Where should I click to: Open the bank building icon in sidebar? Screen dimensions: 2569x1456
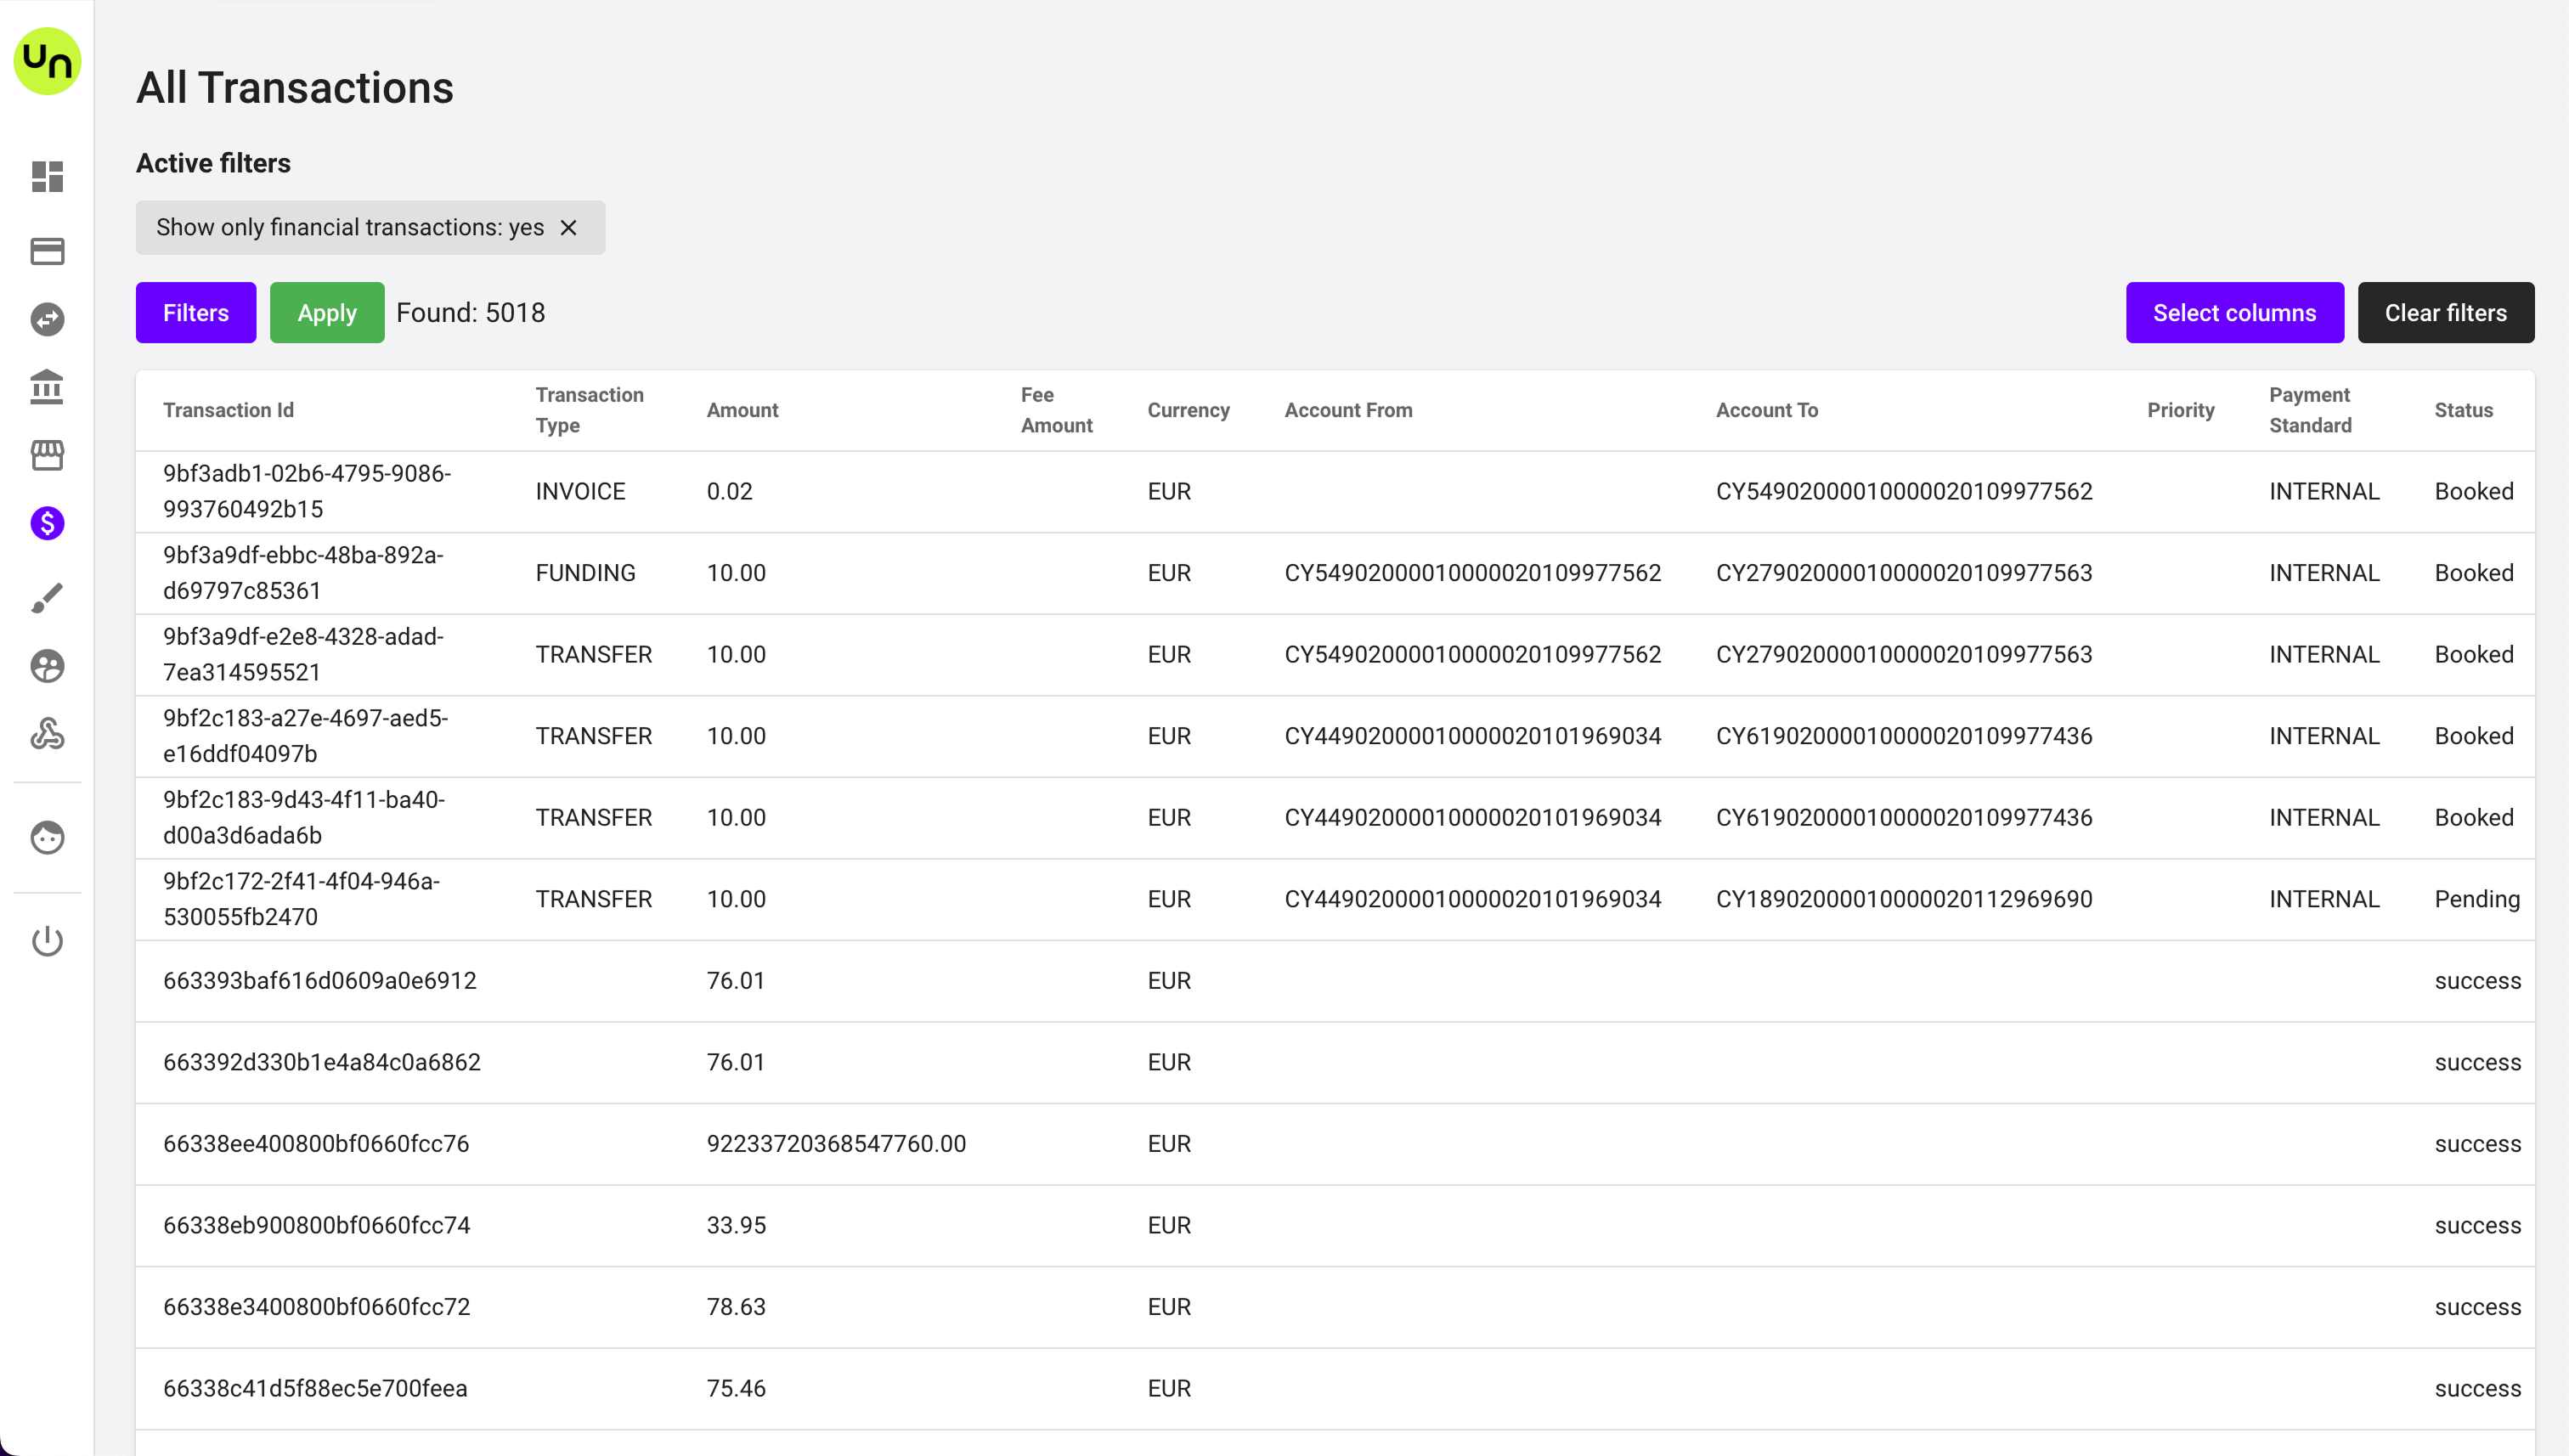coord(47,387)
